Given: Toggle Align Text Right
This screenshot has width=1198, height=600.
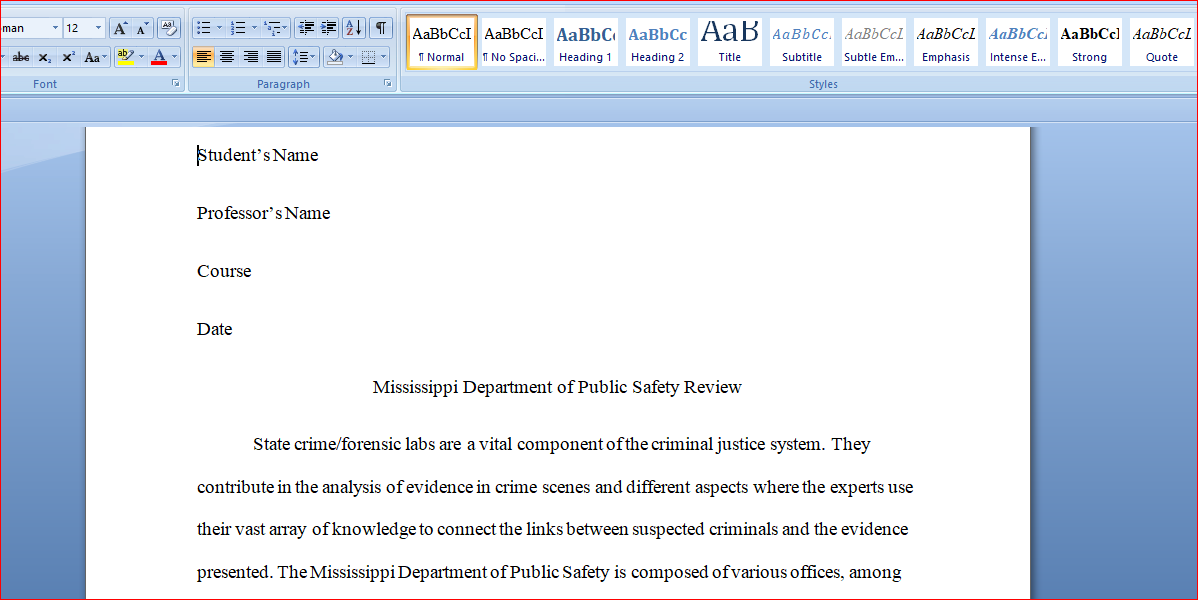Looking at the screenshot, I should click(250, 57).
